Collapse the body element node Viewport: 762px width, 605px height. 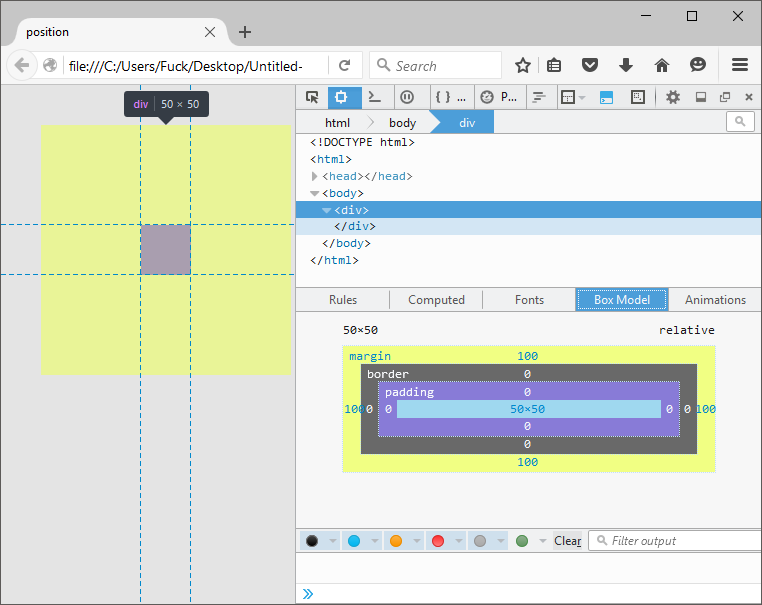[x=315, y=193]
